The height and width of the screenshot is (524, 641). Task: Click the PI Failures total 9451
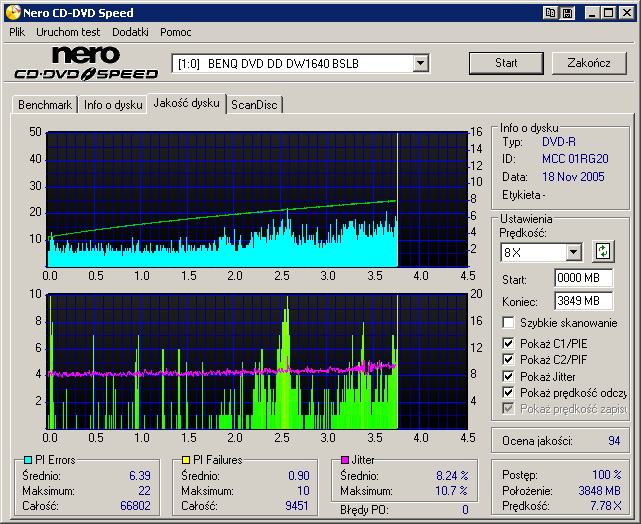297,506
